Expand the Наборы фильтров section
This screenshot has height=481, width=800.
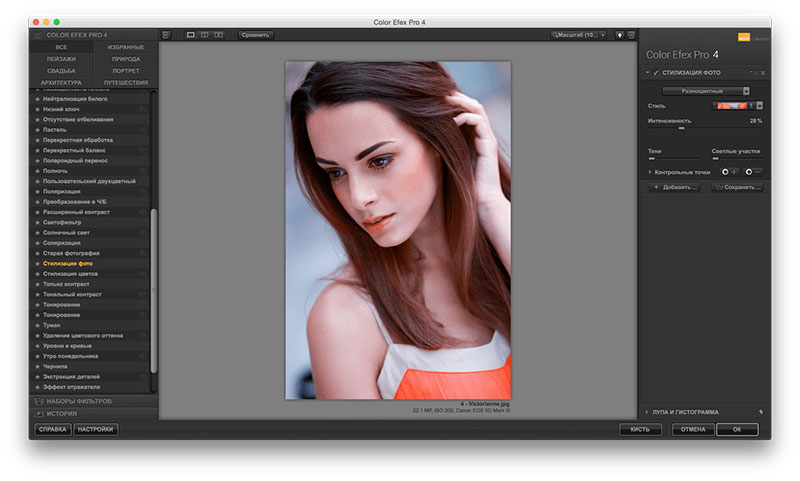tap(93, 401)
